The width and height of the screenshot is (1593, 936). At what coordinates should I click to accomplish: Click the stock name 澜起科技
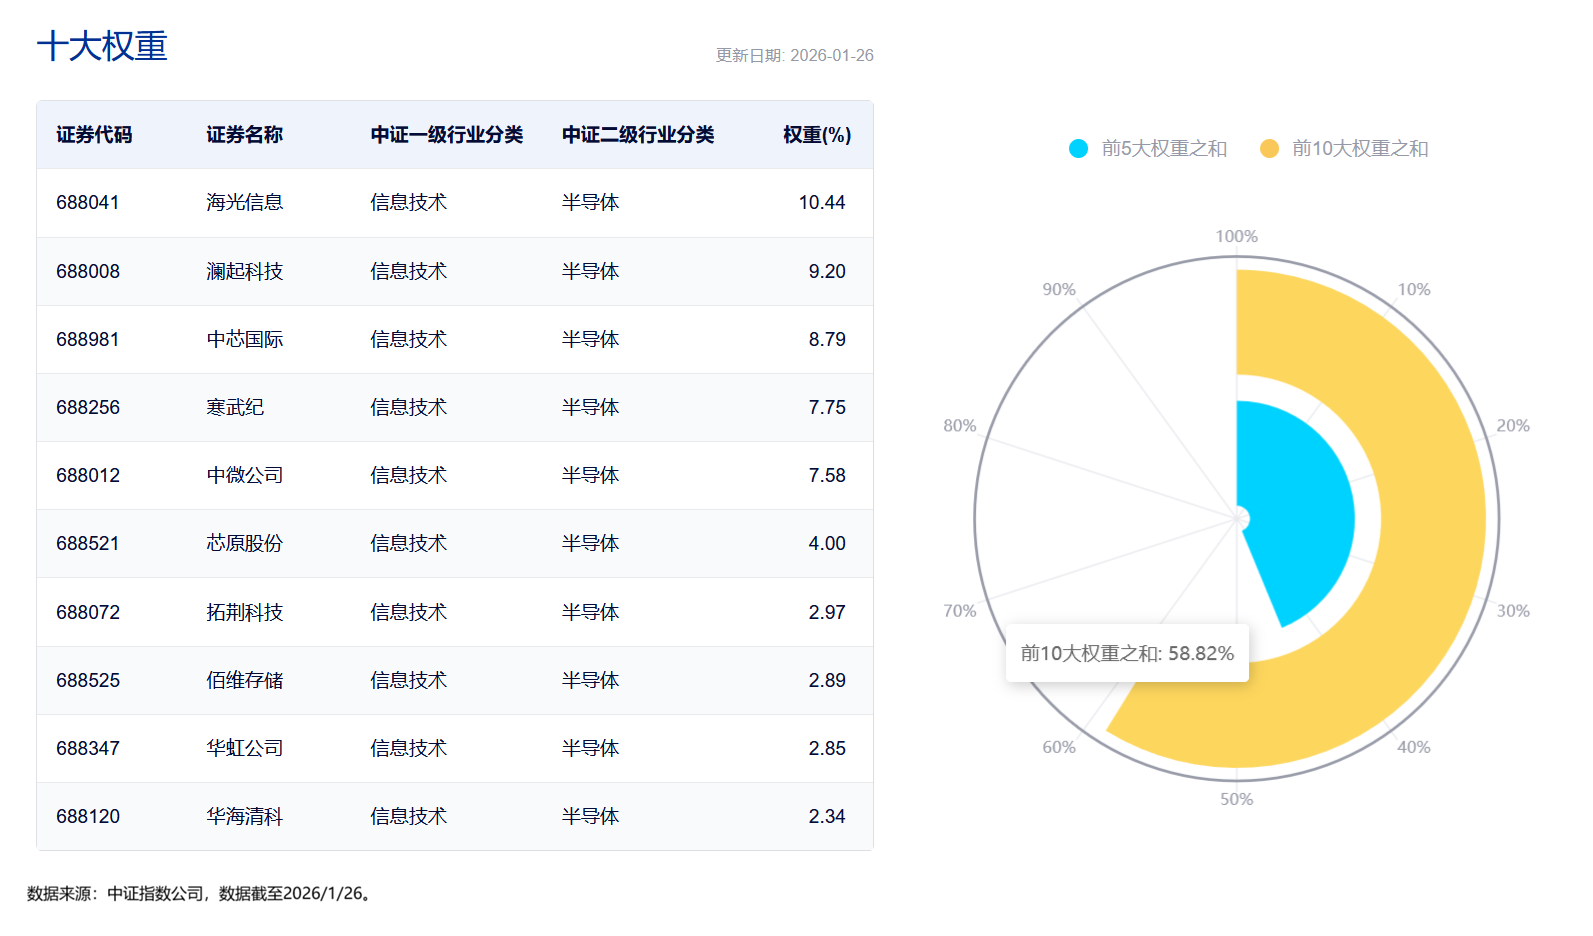(244, 272)
